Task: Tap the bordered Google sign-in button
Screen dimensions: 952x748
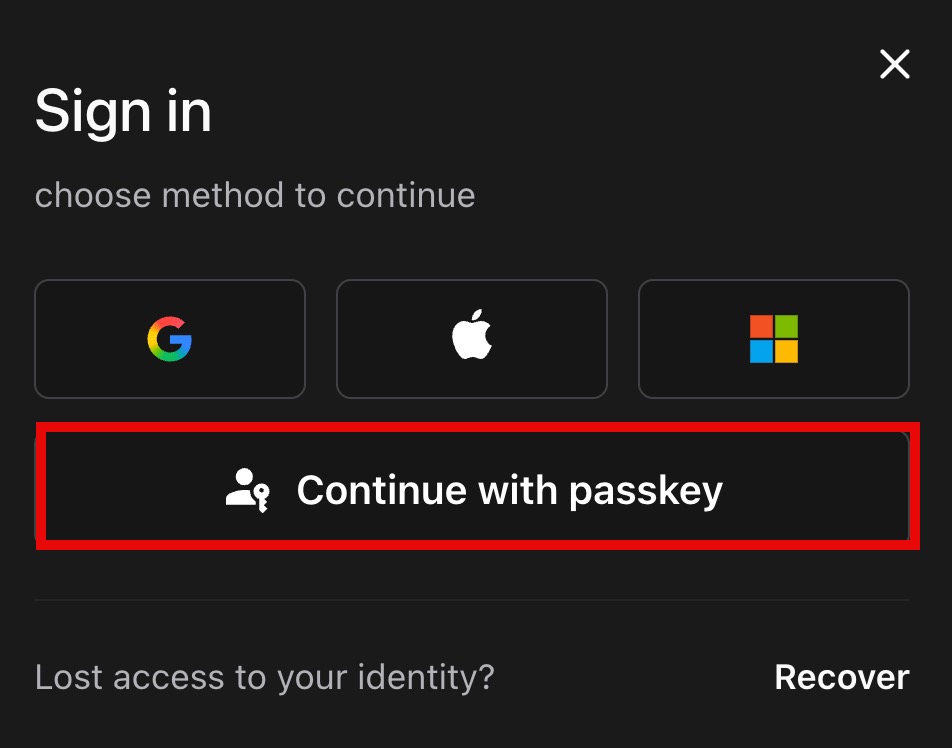Action: tap(170, 339)
